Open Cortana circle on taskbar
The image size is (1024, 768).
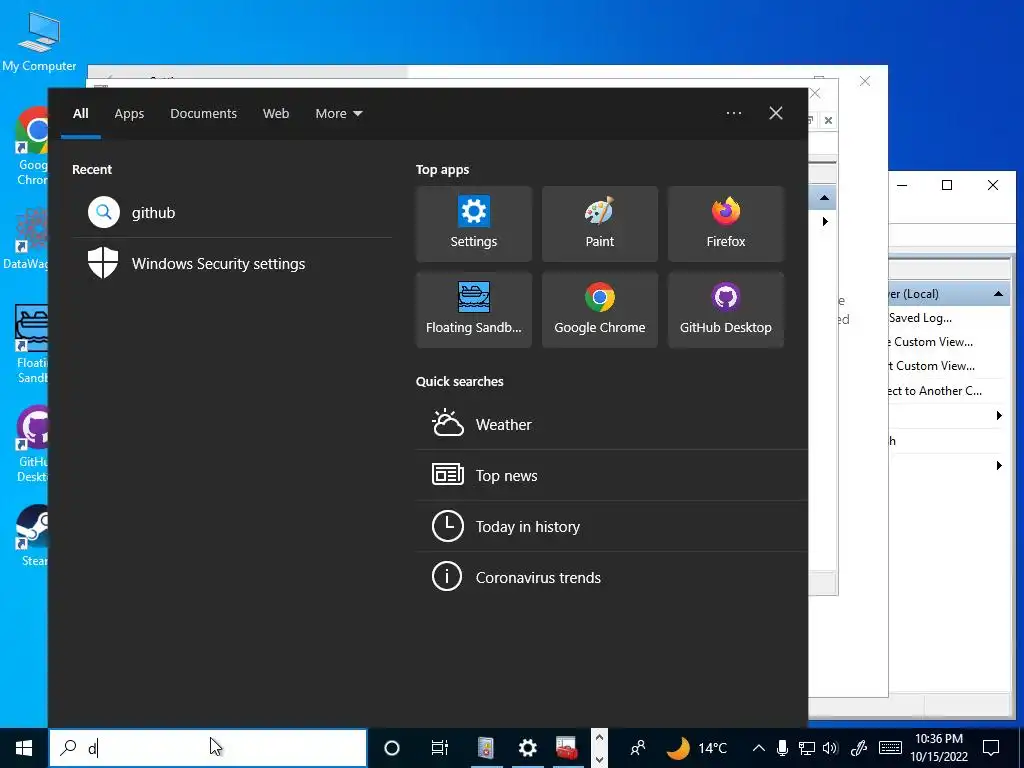(x=391, y=748)
